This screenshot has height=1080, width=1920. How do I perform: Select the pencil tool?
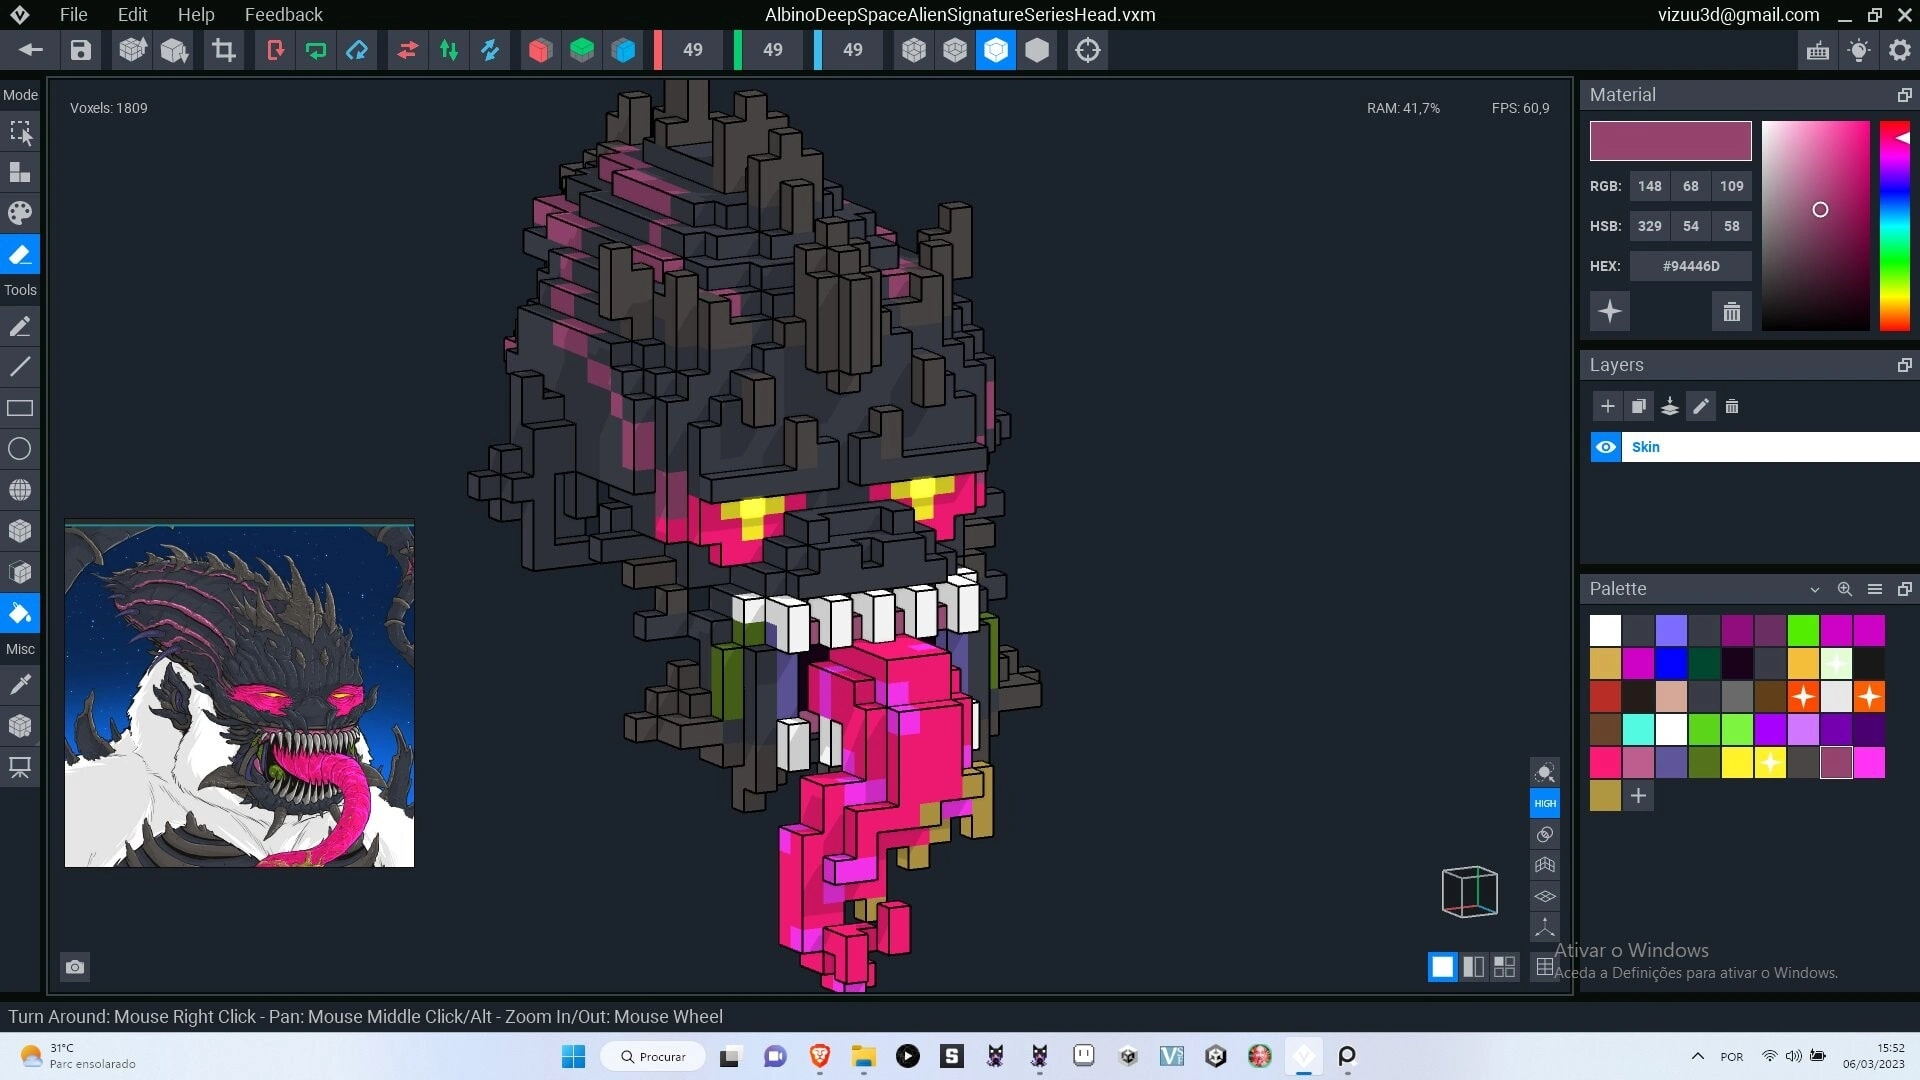coord(20,326)
